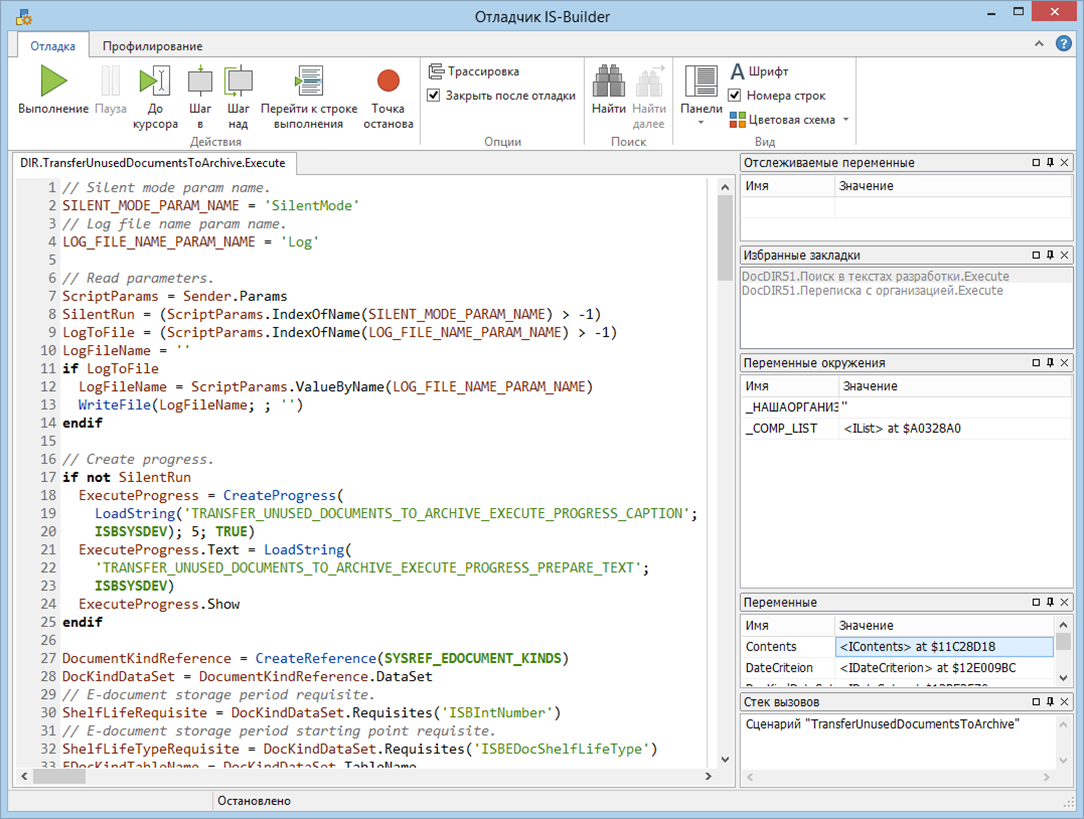
Task: Collapse the ribbon with the chevron
Action: (1038, 44)
